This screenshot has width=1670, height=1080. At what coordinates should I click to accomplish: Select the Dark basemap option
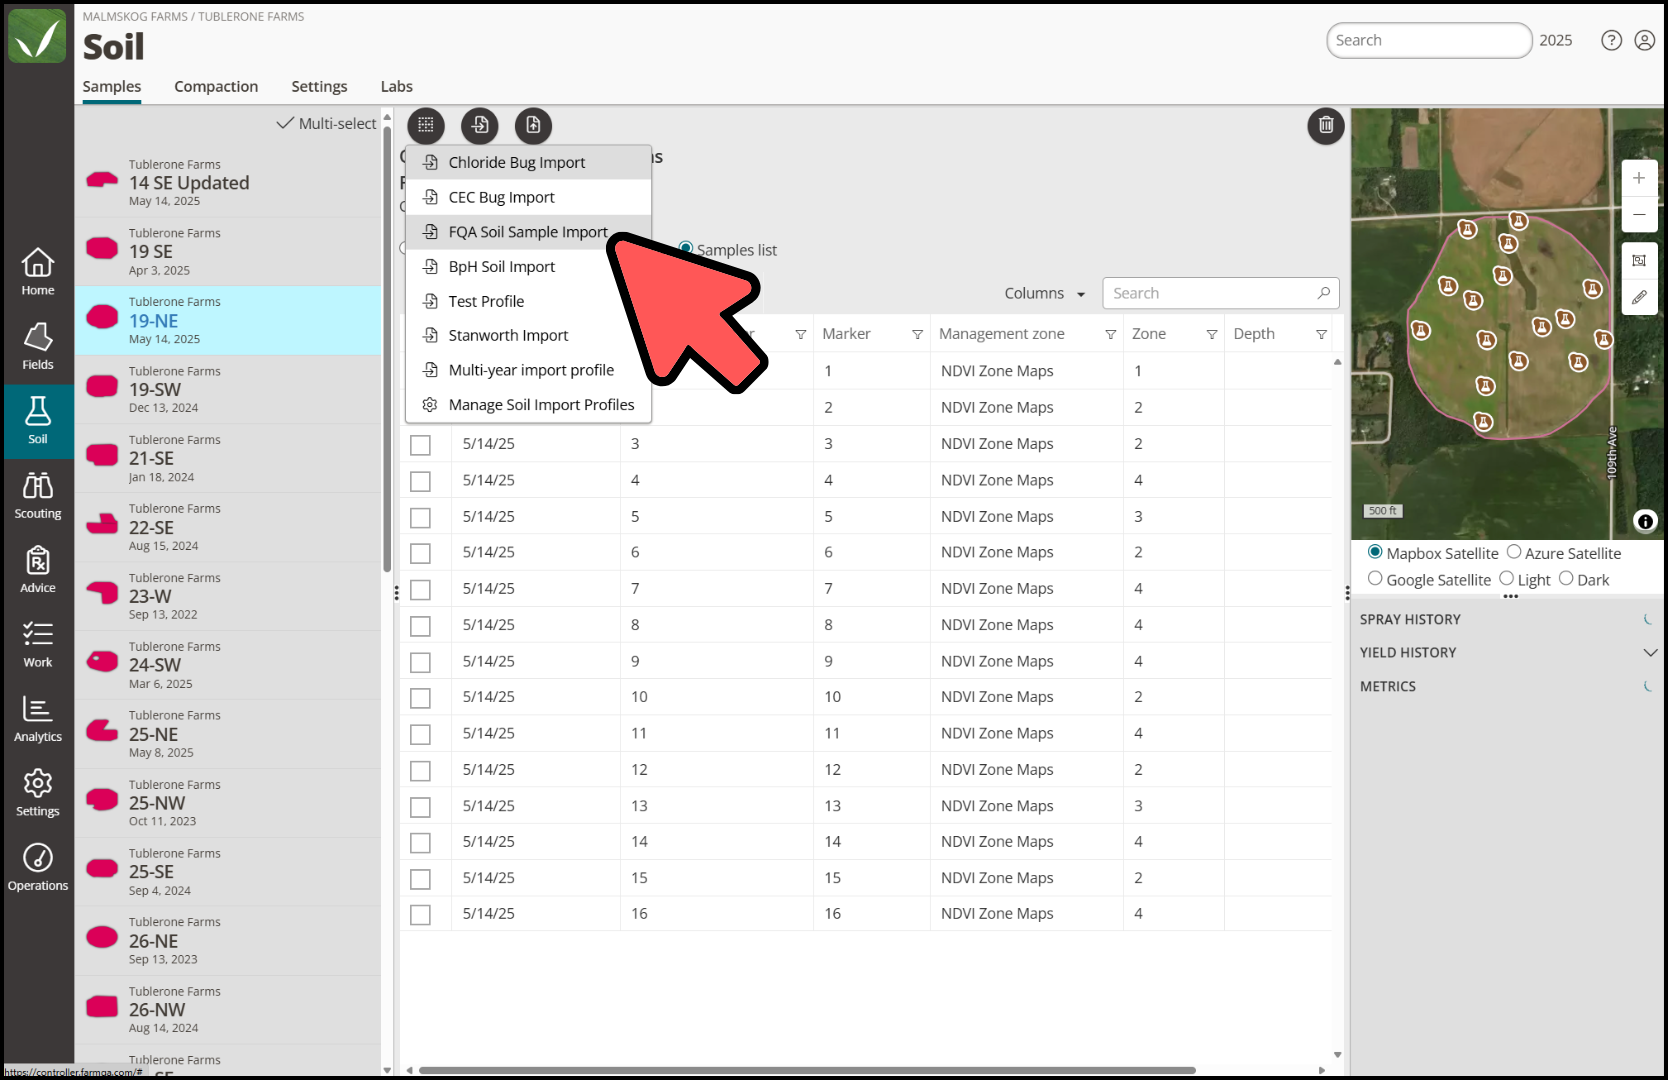coord(1566,578)
